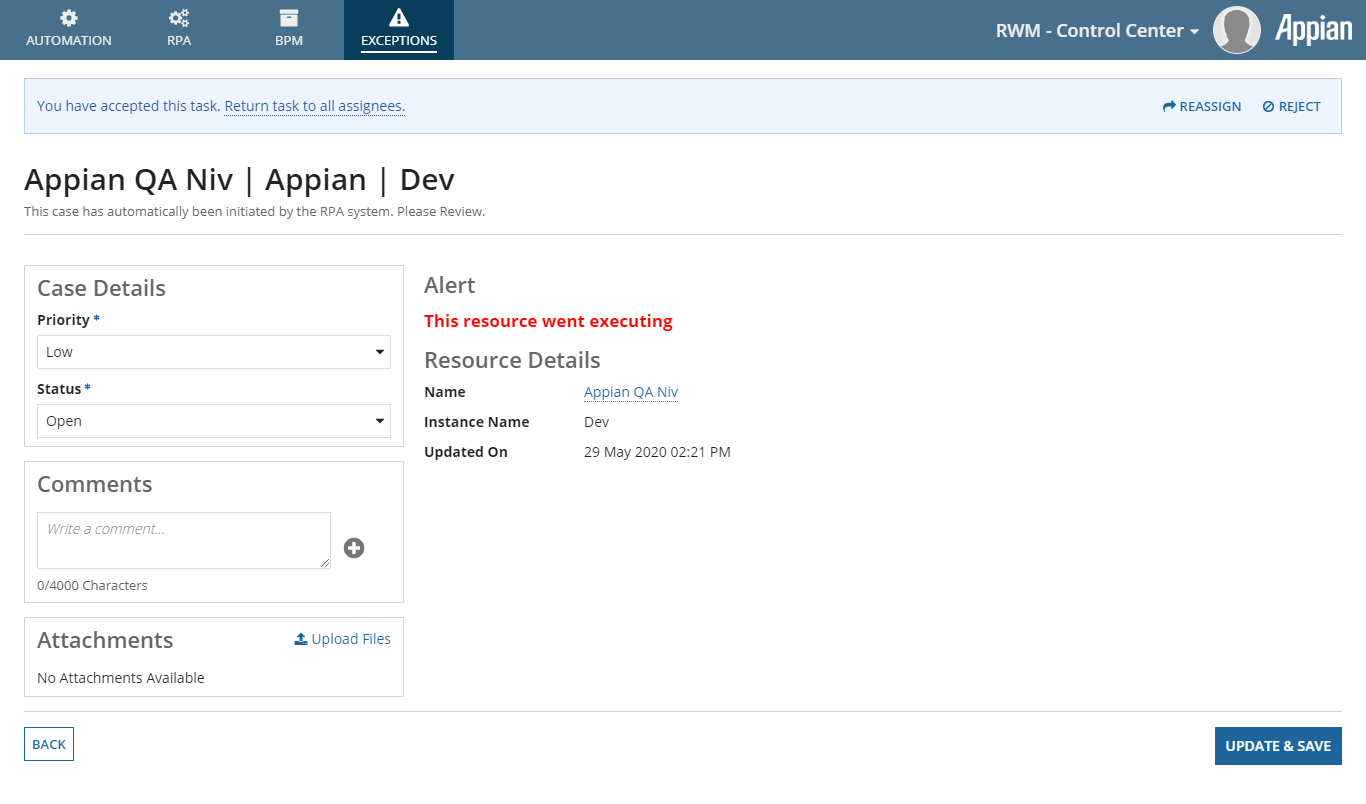Screen dimensions: 1366x804
Task: Focus the Write a comment field
Action: tap(184, 541)
